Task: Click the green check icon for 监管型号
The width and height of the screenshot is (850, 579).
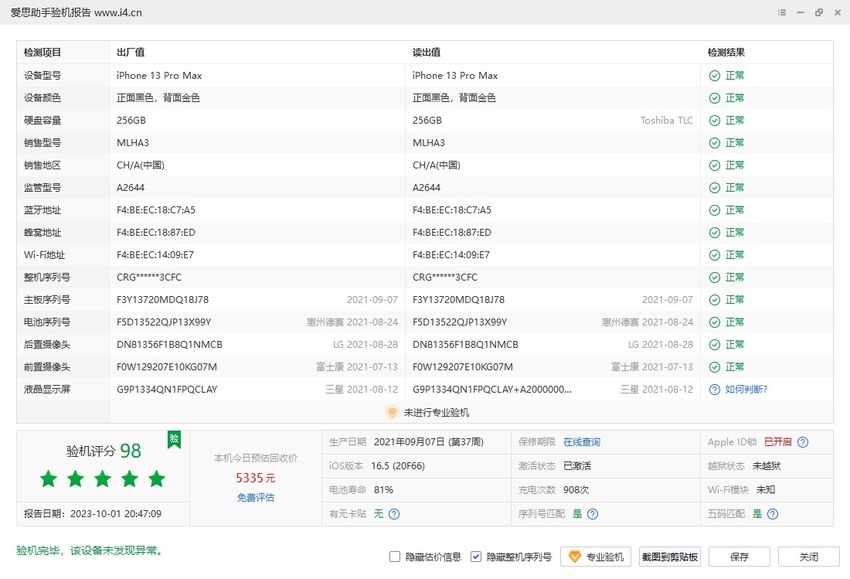Action: (714, 188)
